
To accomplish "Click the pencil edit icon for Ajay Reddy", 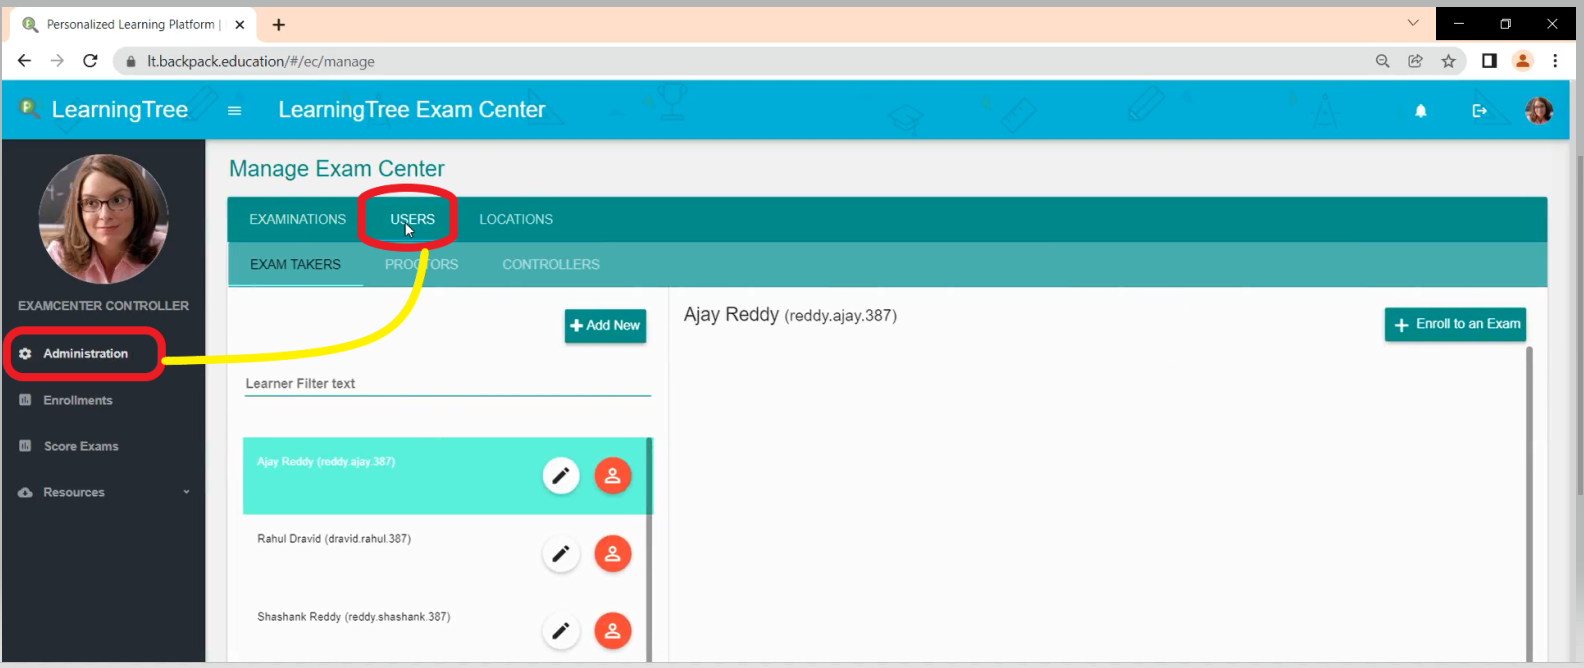I will click(561, 476).
